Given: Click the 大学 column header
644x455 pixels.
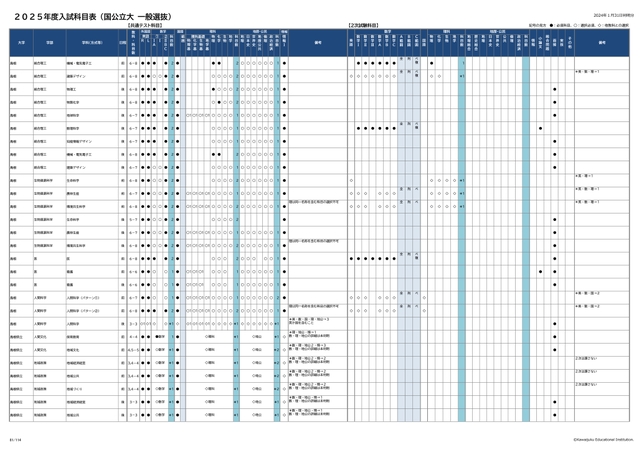Looking at the screenshot, I should click(20, 43).
